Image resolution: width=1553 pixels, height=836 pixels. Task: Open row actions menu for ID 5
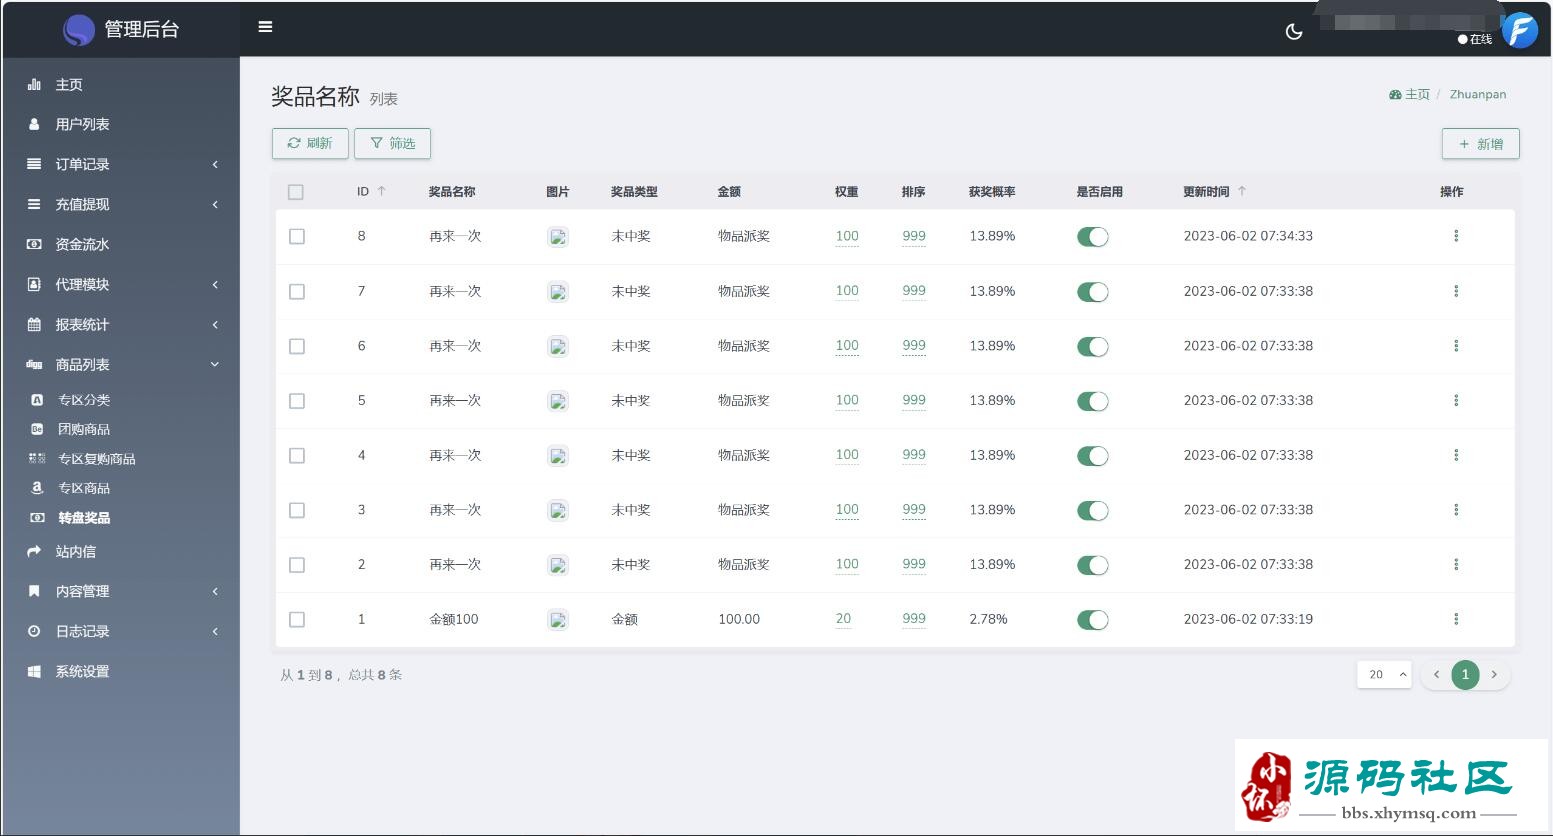(x=1456, y=400)
